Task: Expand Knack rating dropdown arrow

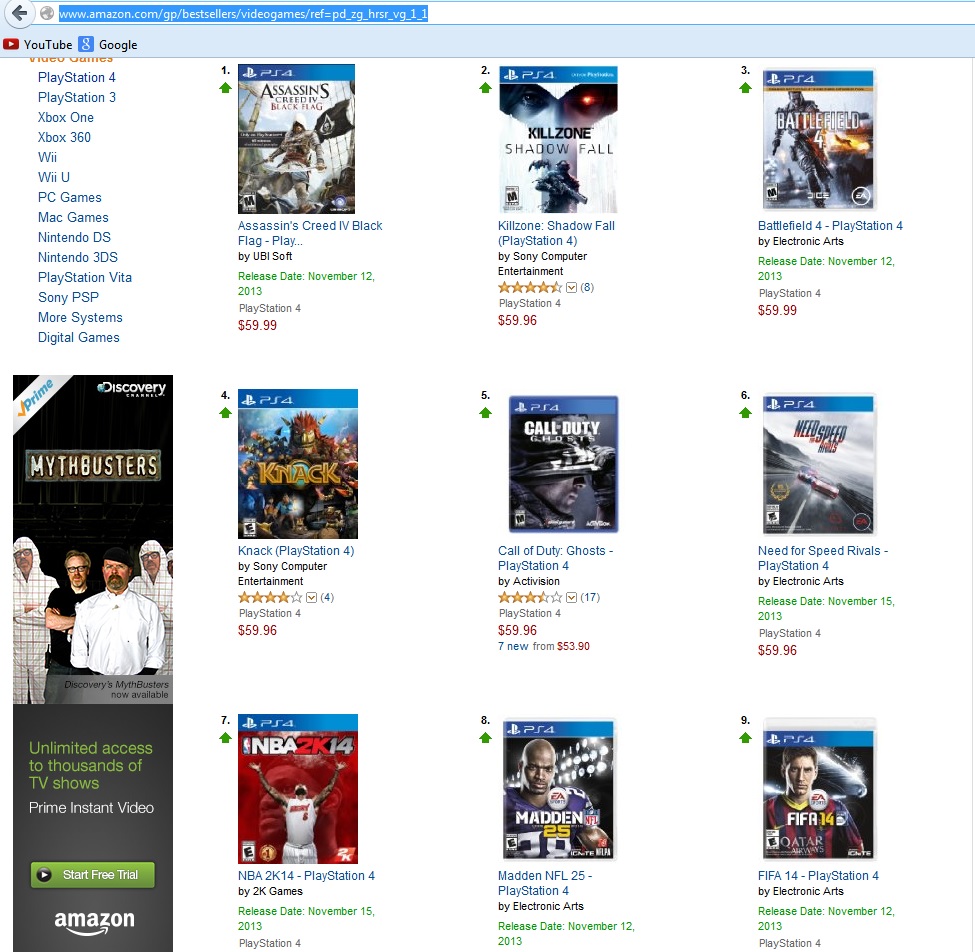Action: coord(312,598)
